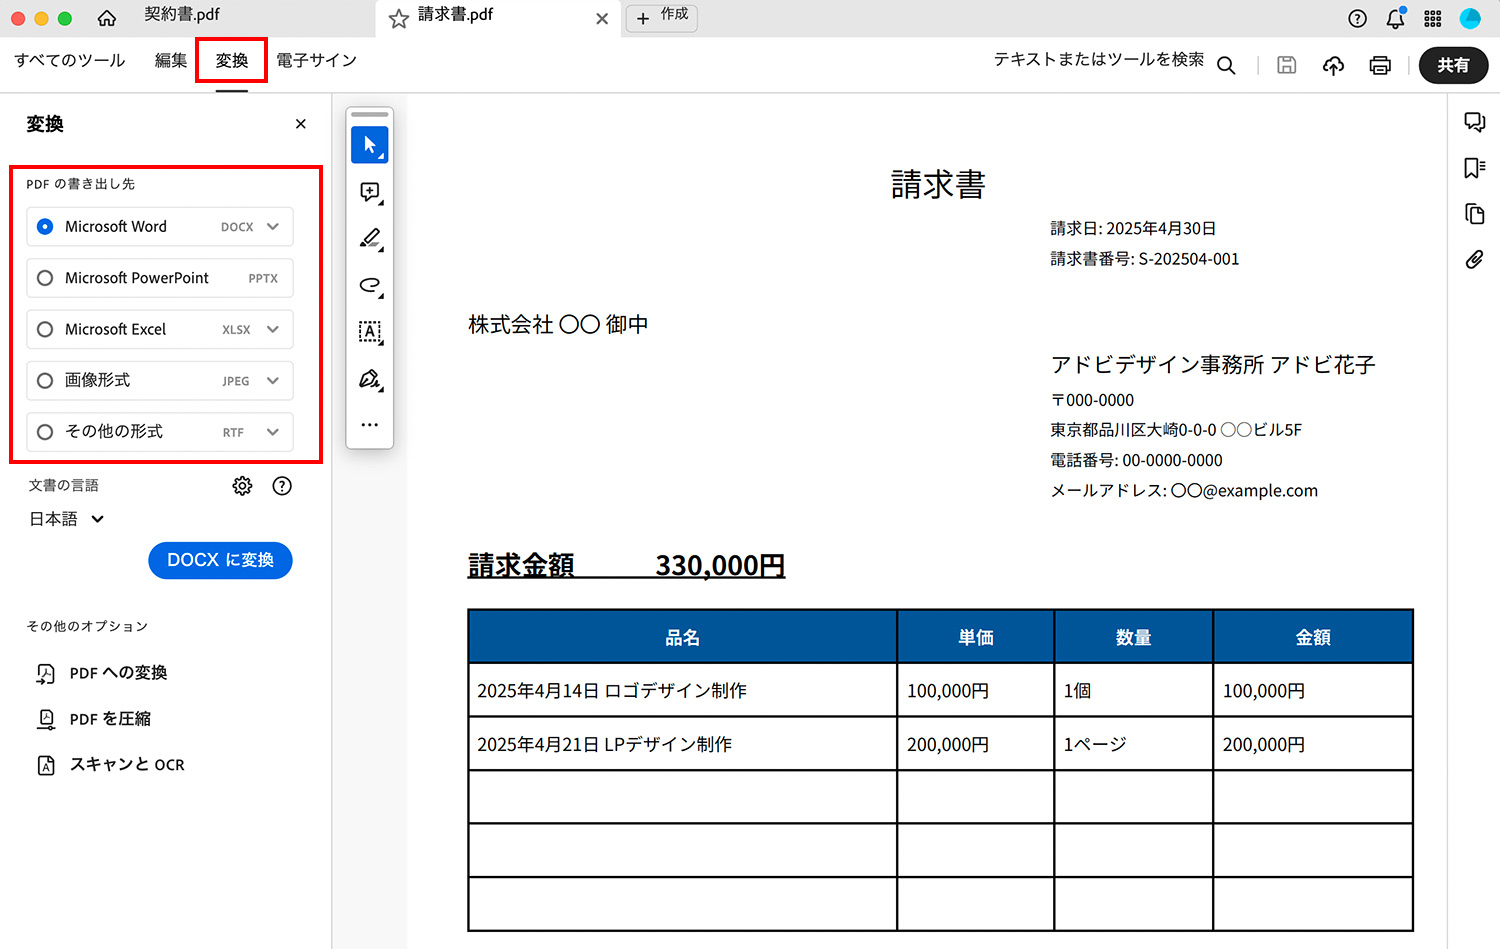
Task: Open the すべてのツール menu
Action: (70, 60)
